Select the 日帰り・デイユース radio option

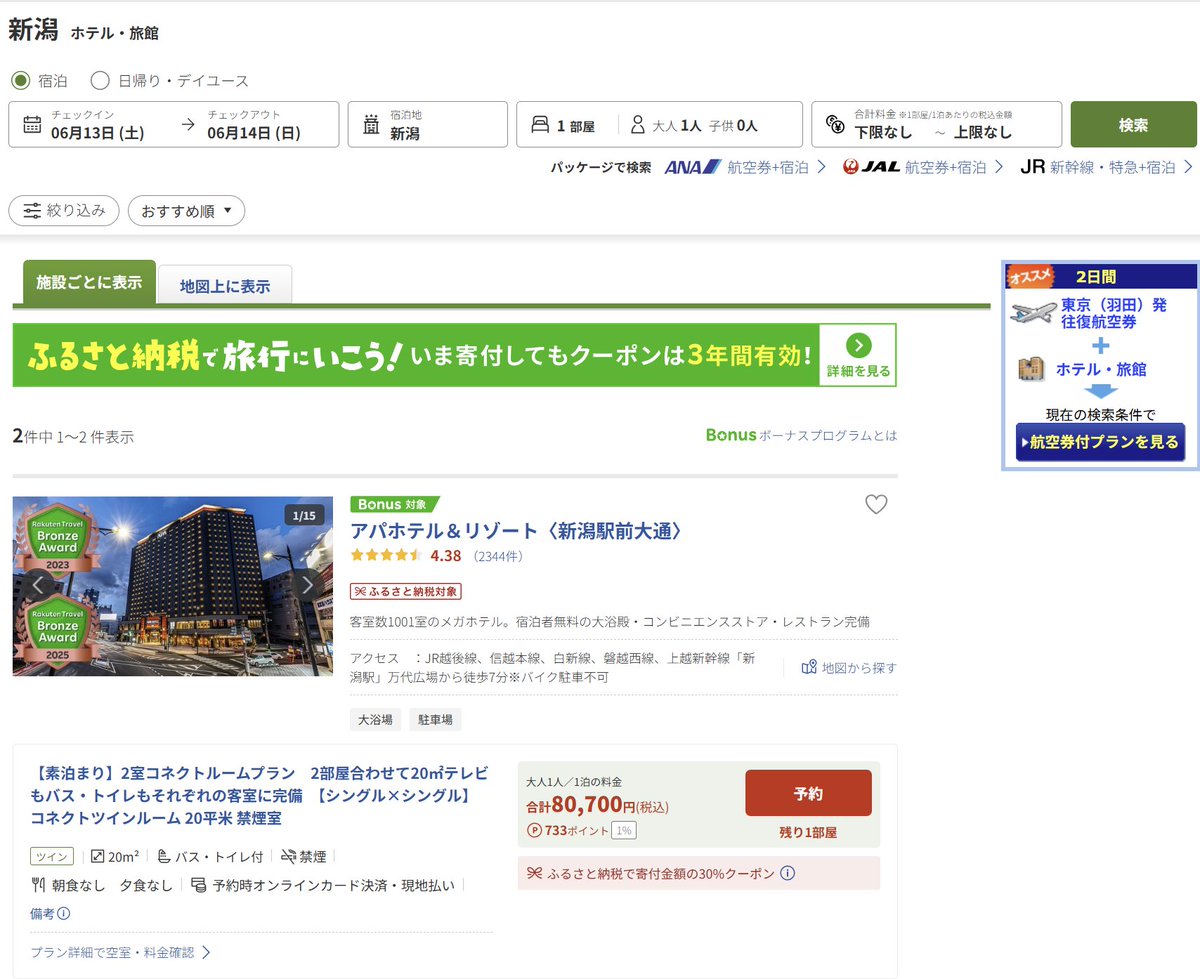pyautogui.click(x=99, y=80)
